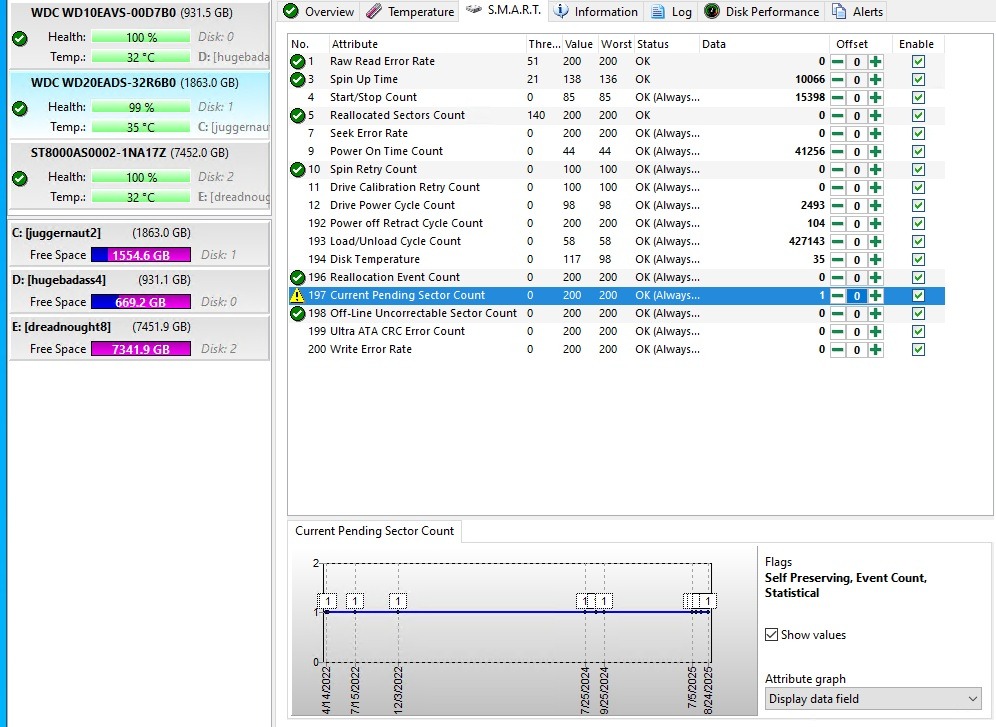The image size is (996, 727).
Task: Decrease offset for Disk Temperature
Action: (838, 260)
